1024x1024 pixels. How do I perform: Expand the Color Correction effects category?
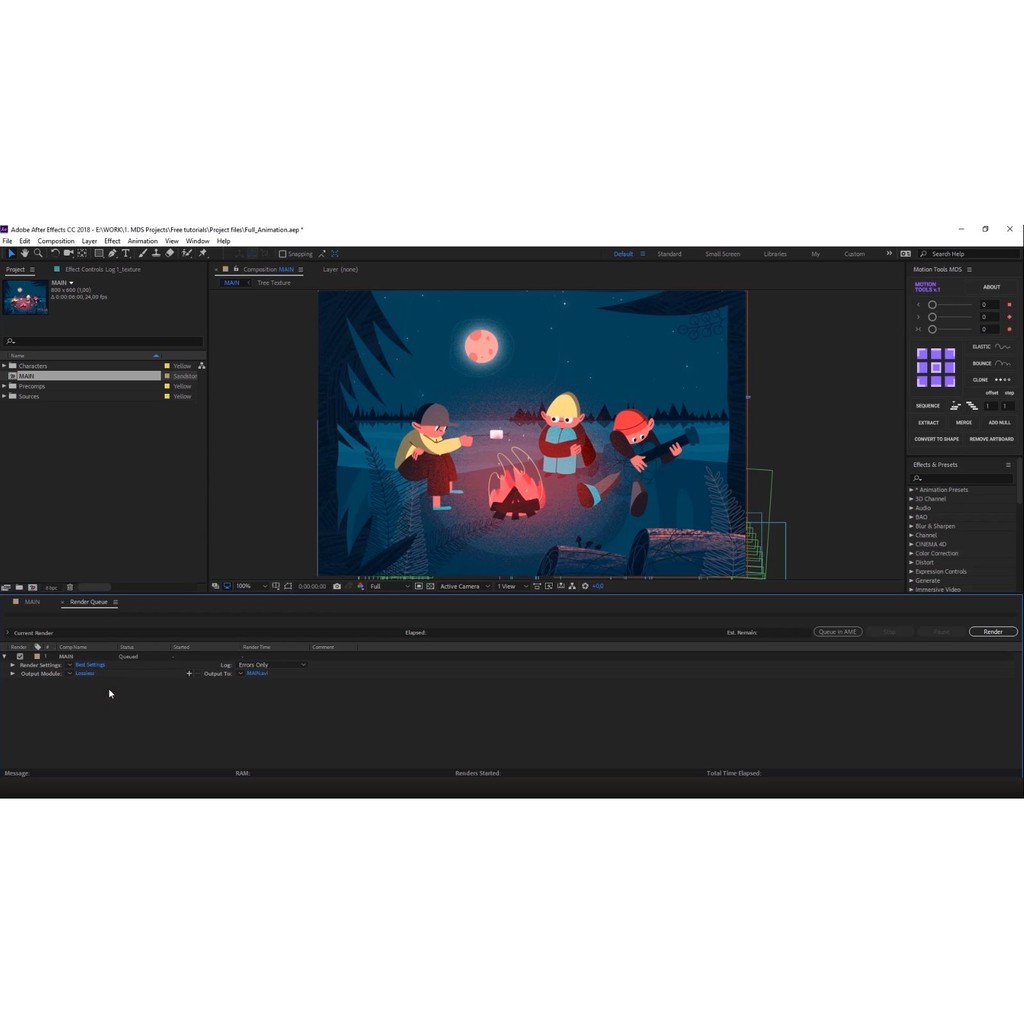[911, 553]
